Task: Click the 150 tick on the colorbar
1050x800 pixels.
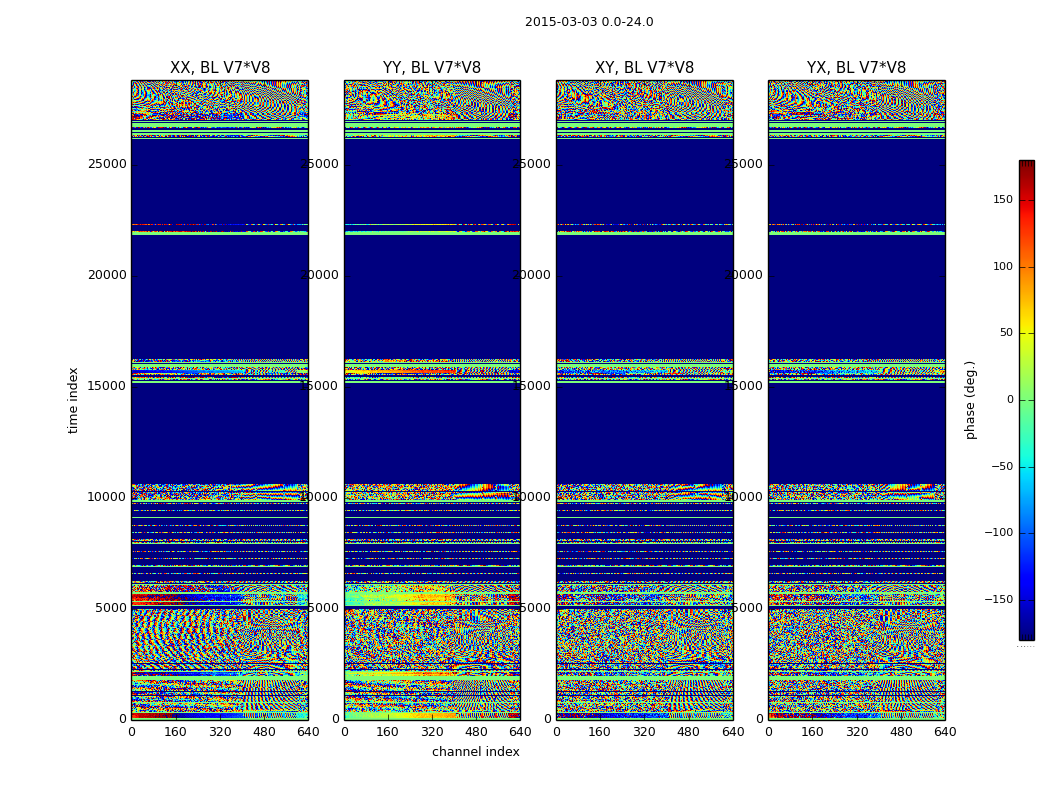Action: 1001,200
